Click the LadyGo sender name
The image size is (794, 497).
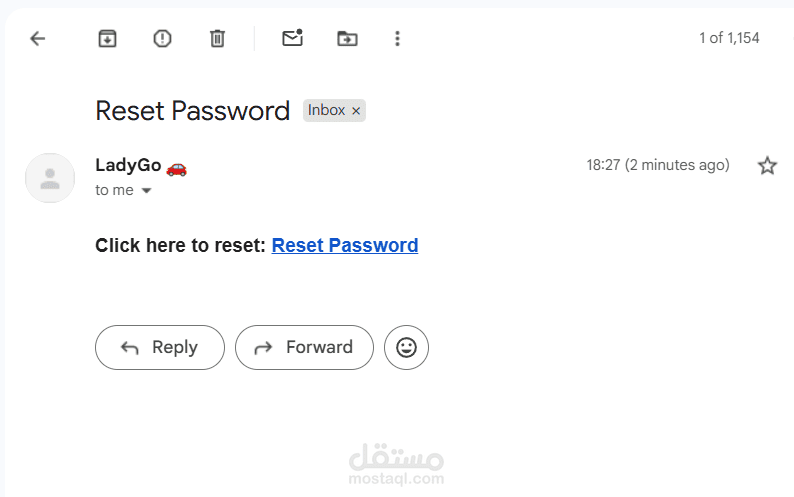click(x=128, y=165)
